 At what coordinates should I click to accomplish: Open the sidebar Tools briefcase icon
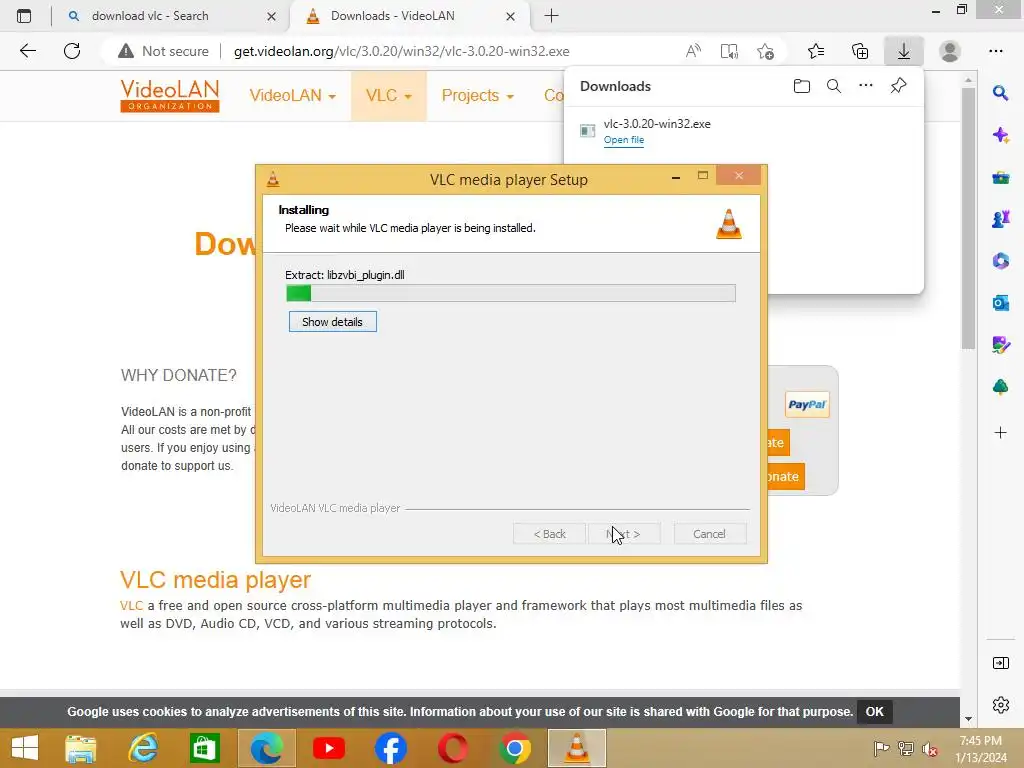[x=1000, y=177]
